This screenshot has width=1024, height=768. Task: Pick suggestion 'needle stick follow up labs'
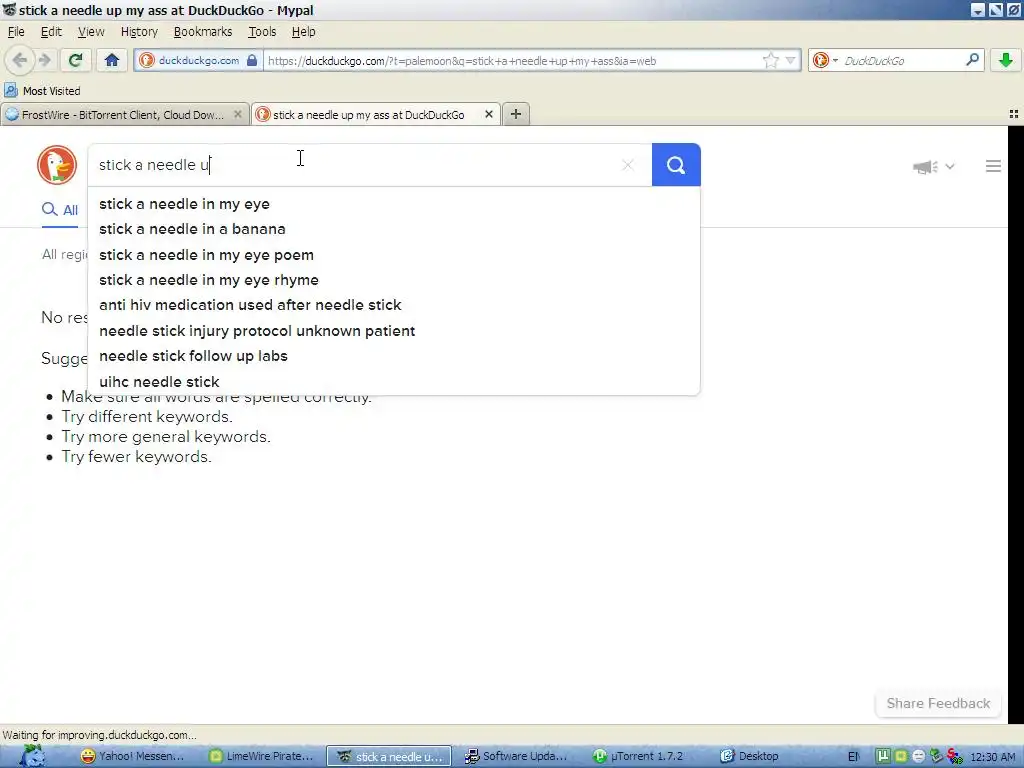[394, 356]
